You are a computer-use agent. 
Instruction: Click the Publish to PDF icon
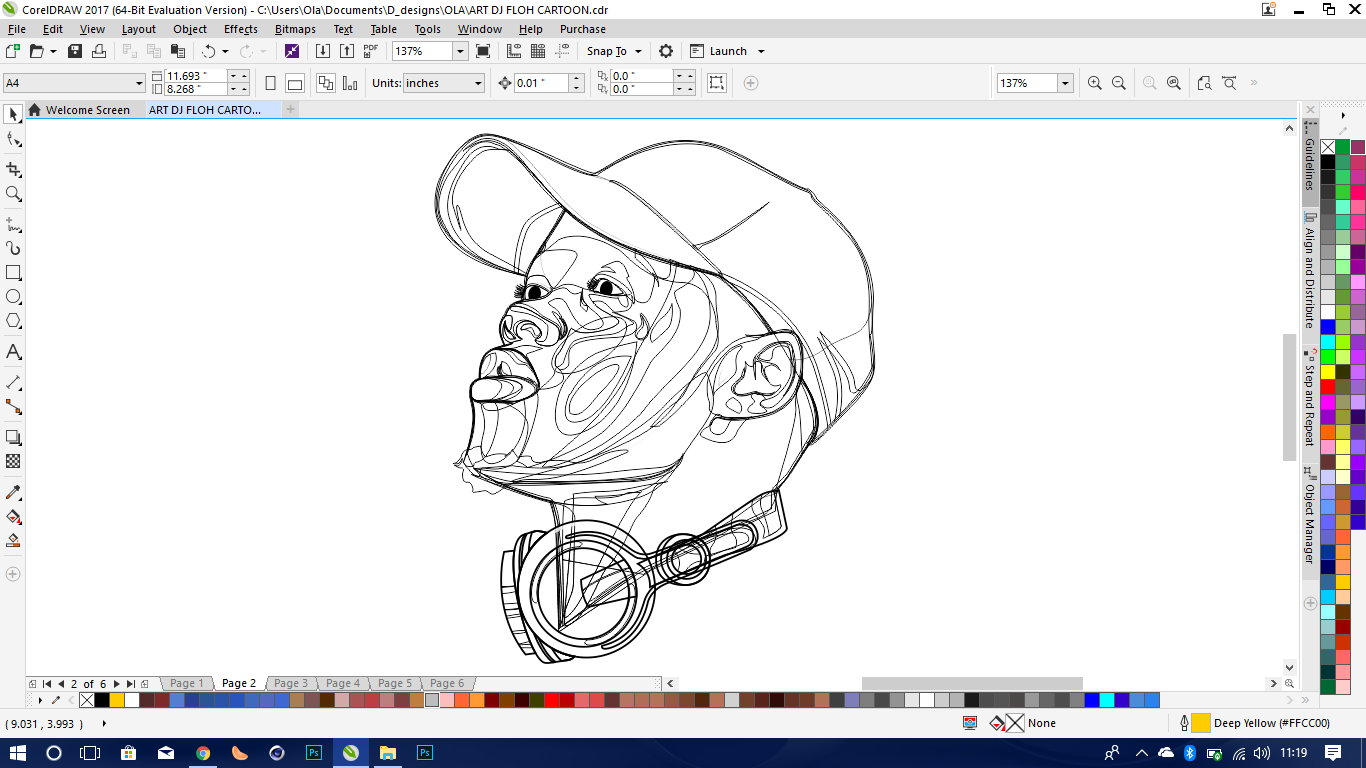tap(371, 51)
